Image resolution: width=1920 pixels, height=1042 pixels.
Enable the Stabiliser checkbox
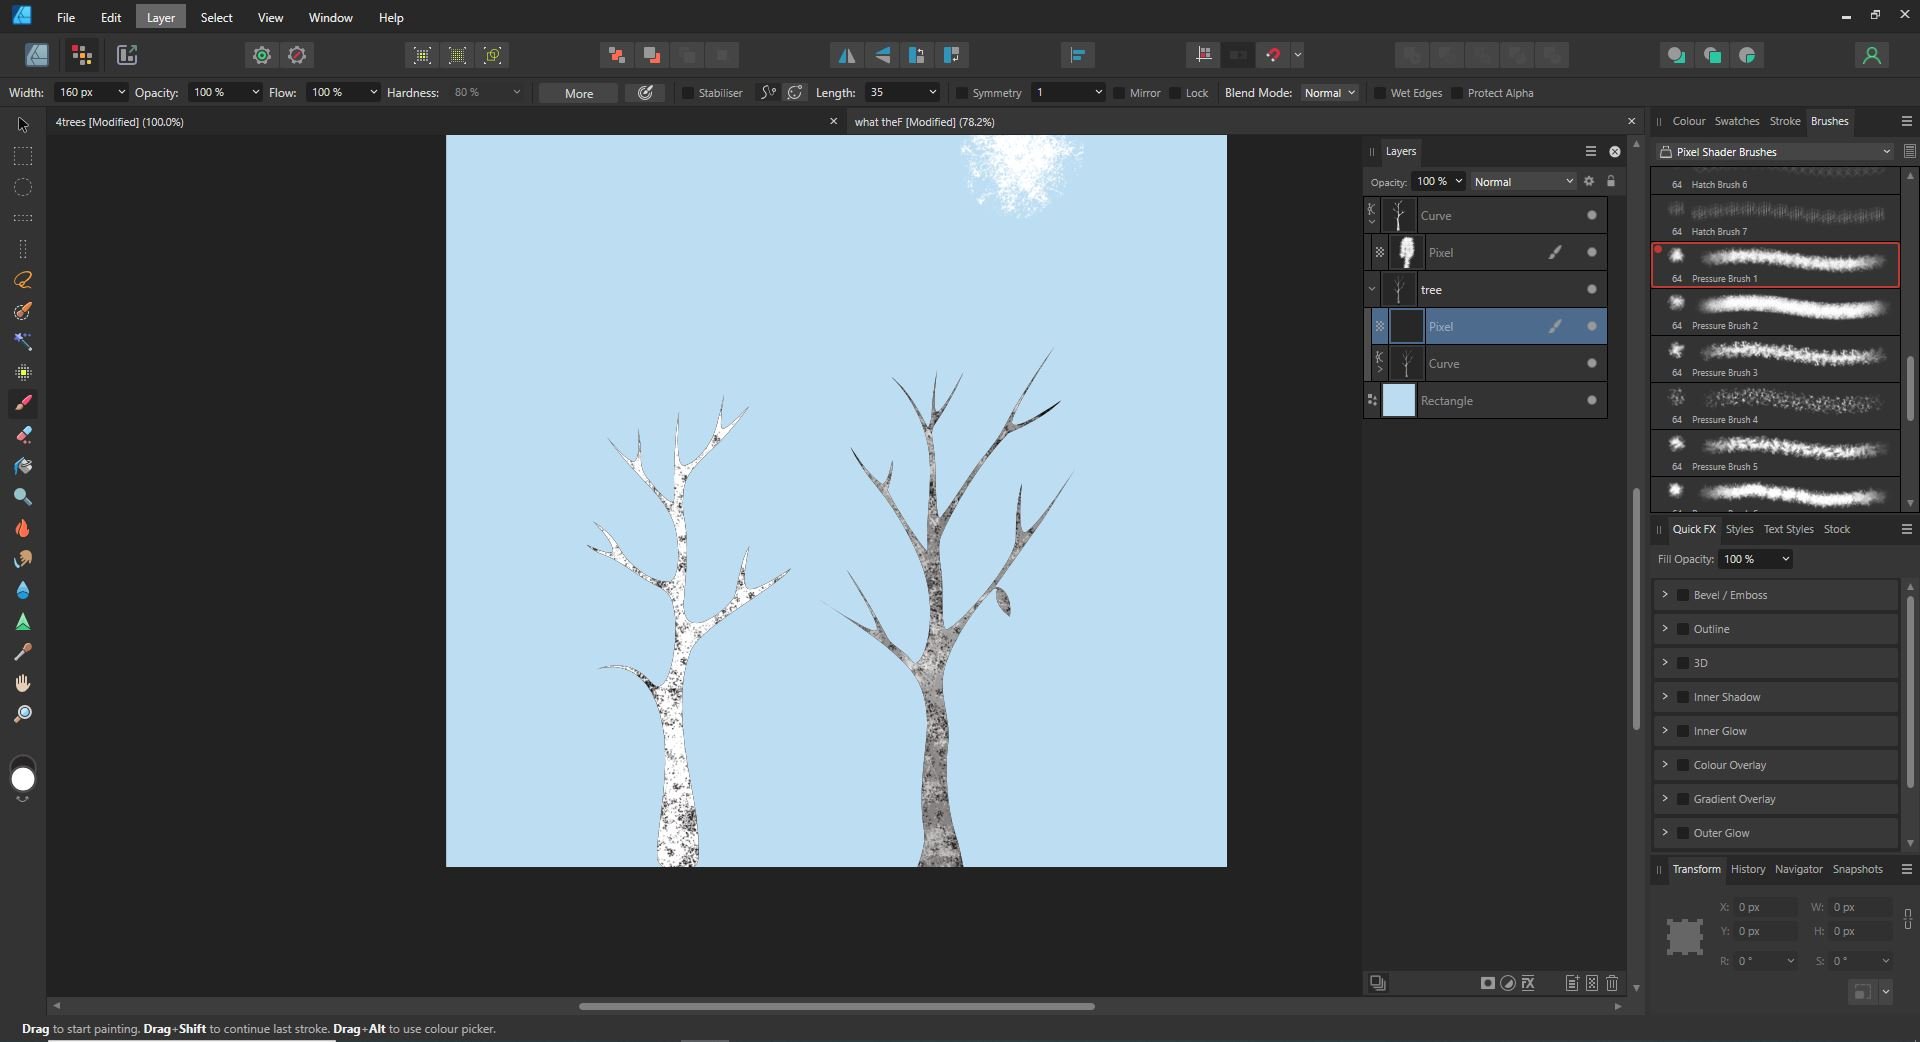pos(688,93)
